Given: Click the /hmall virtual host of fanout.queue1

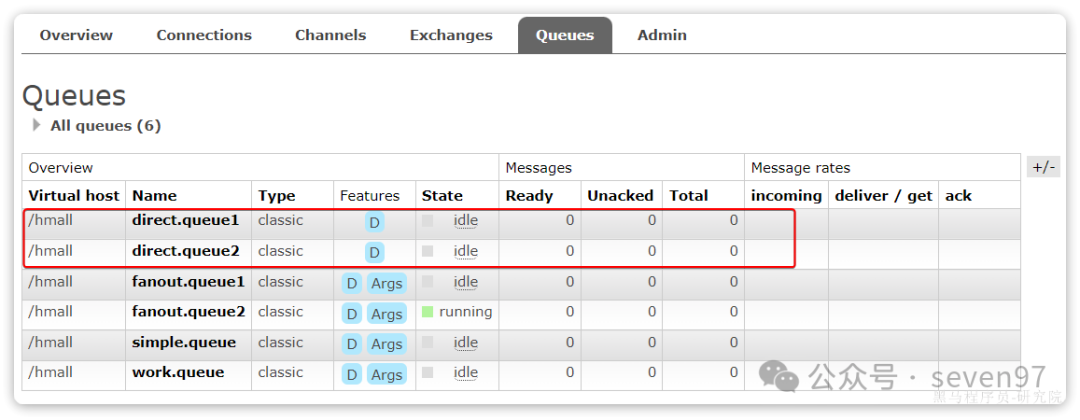Looking at the screenshot, I should tap(50, 282).
